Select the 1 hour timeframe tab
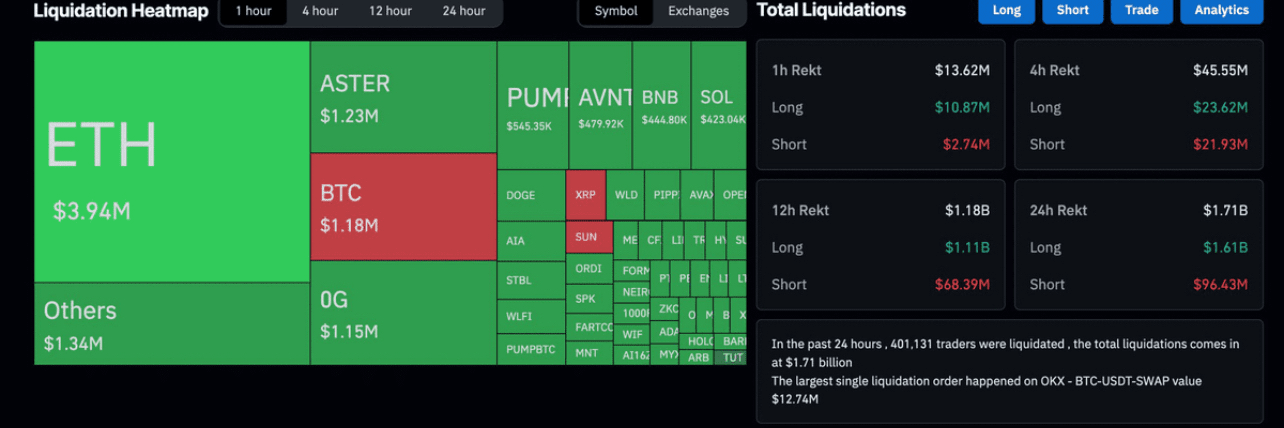This screenshot has width=1284, height=428. tap(253, 11)
